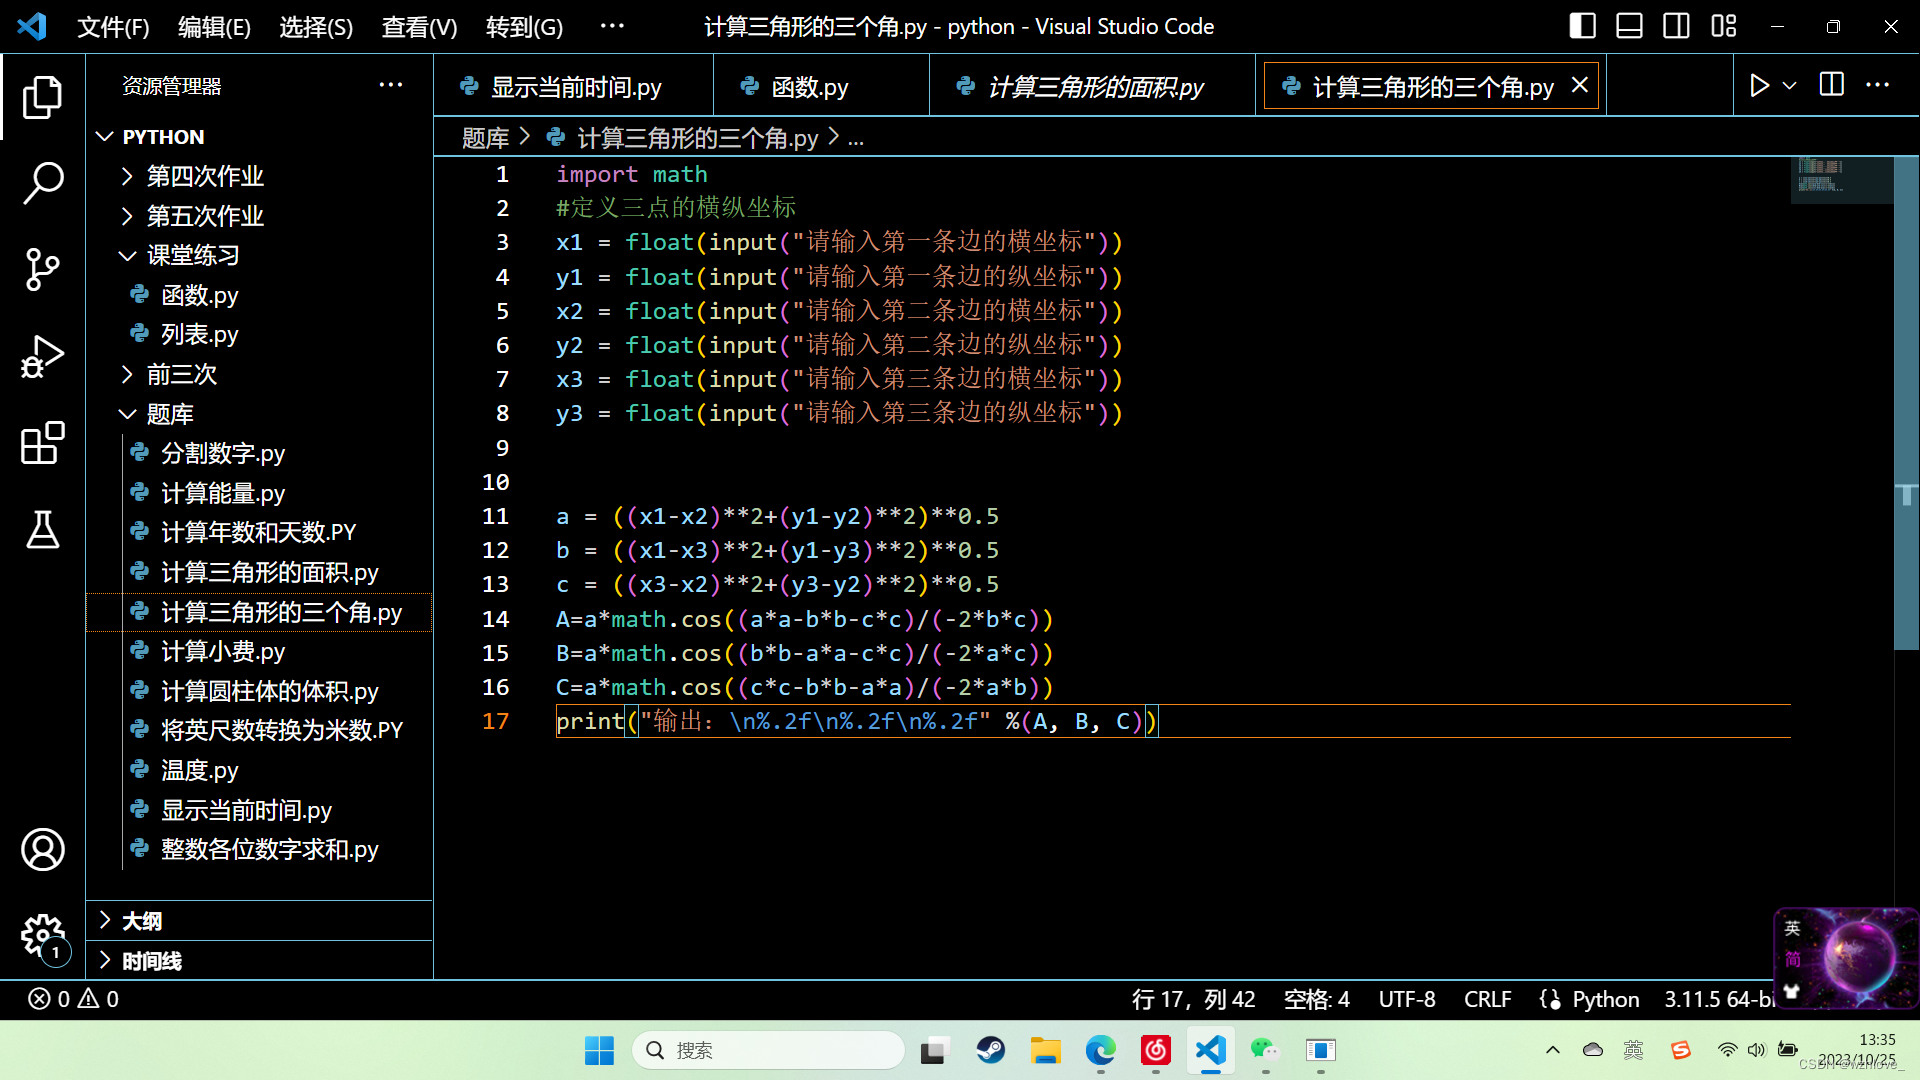Switch to the 函数.py editor tab
Screen dimensions: 1920x1080
(x=821, y=87)
